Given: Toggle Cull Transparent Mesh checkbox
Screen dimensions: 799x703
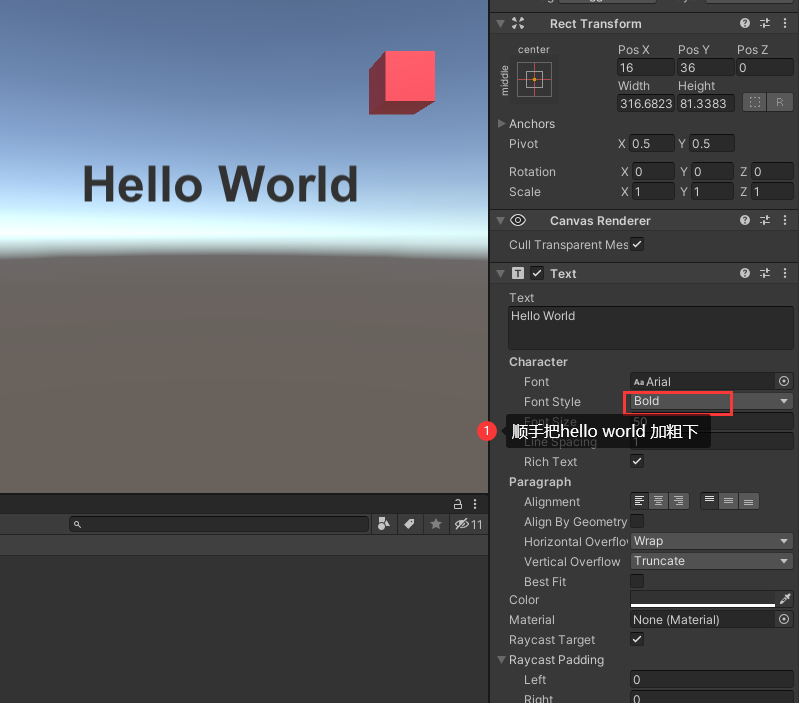Looking at the screenshot, I should click(x=637, y=244).
